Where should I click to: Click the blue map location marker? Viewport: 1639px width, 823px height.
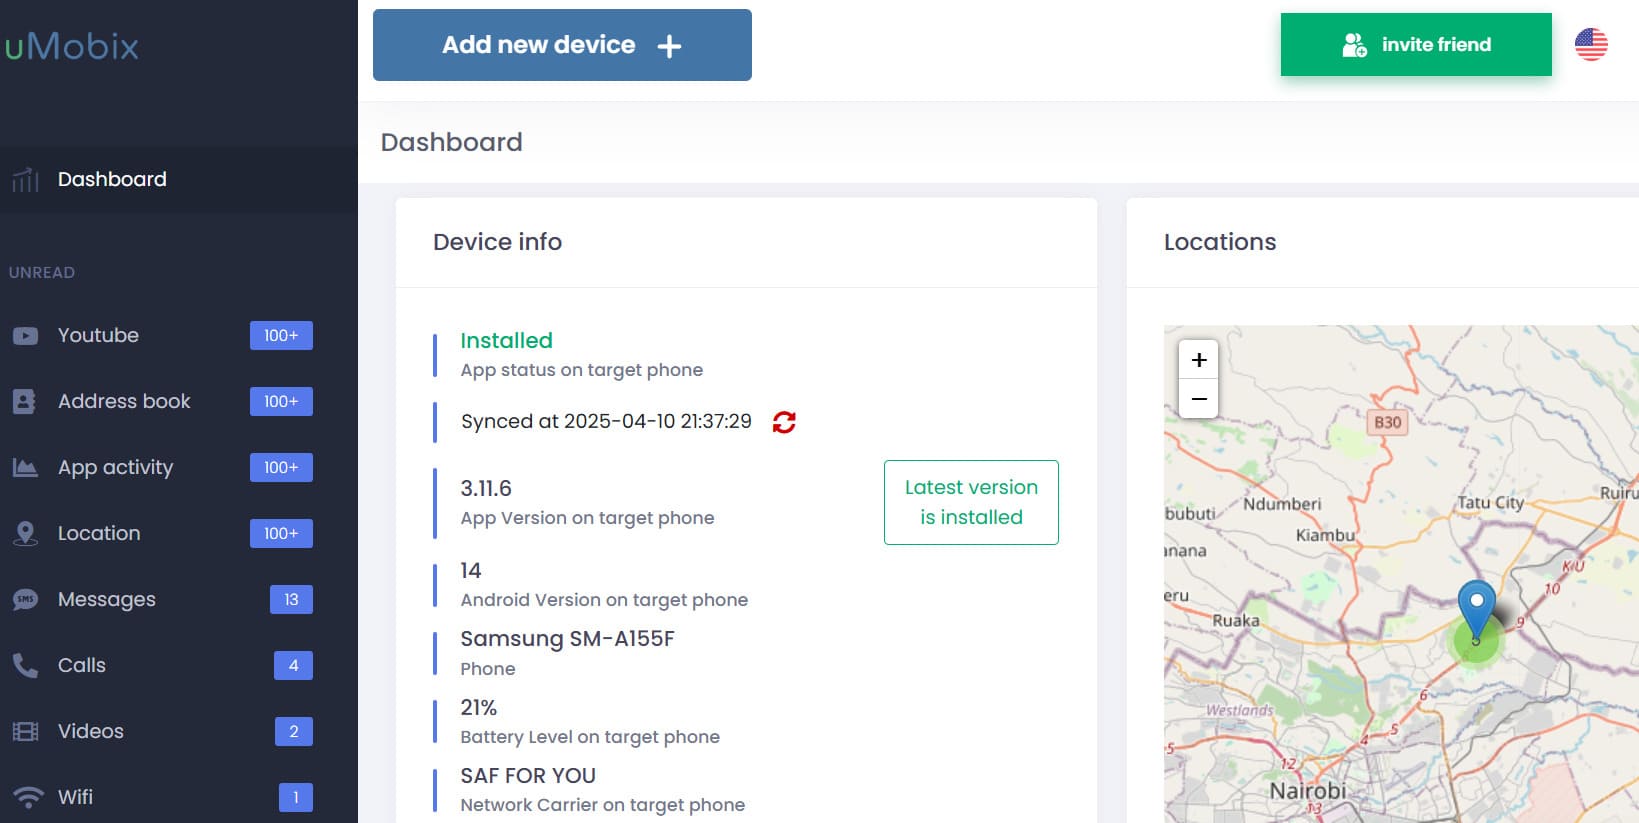click(x=1476, y=611)
